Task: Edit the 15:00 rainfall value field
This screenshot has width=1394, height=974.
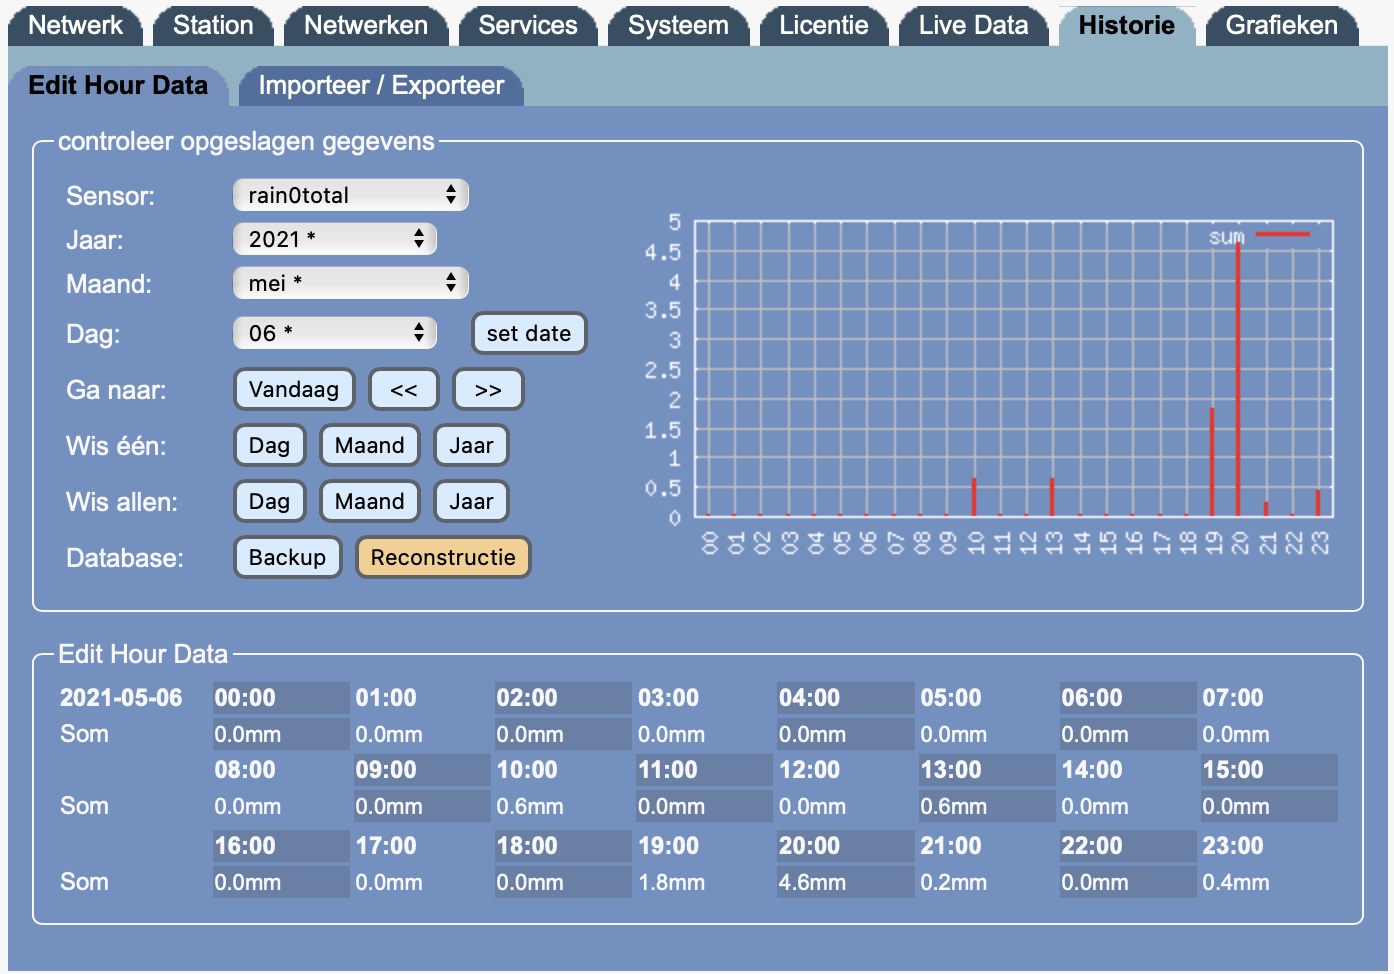Action: pos(1269,806)
